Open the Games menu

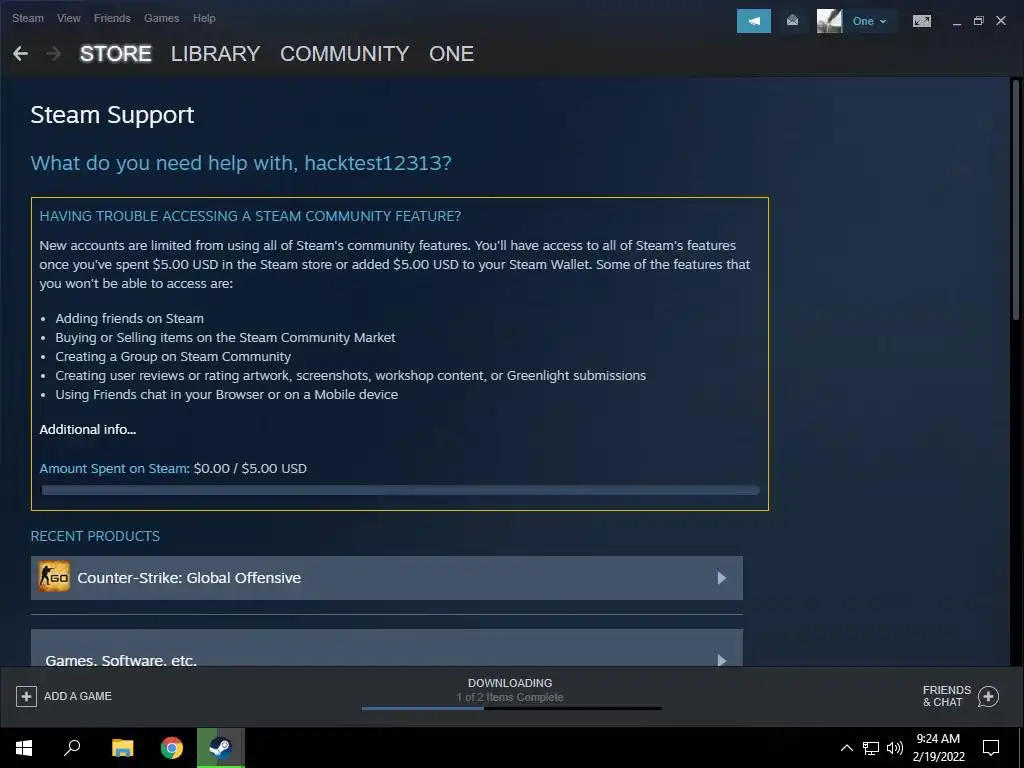point(161,18)
